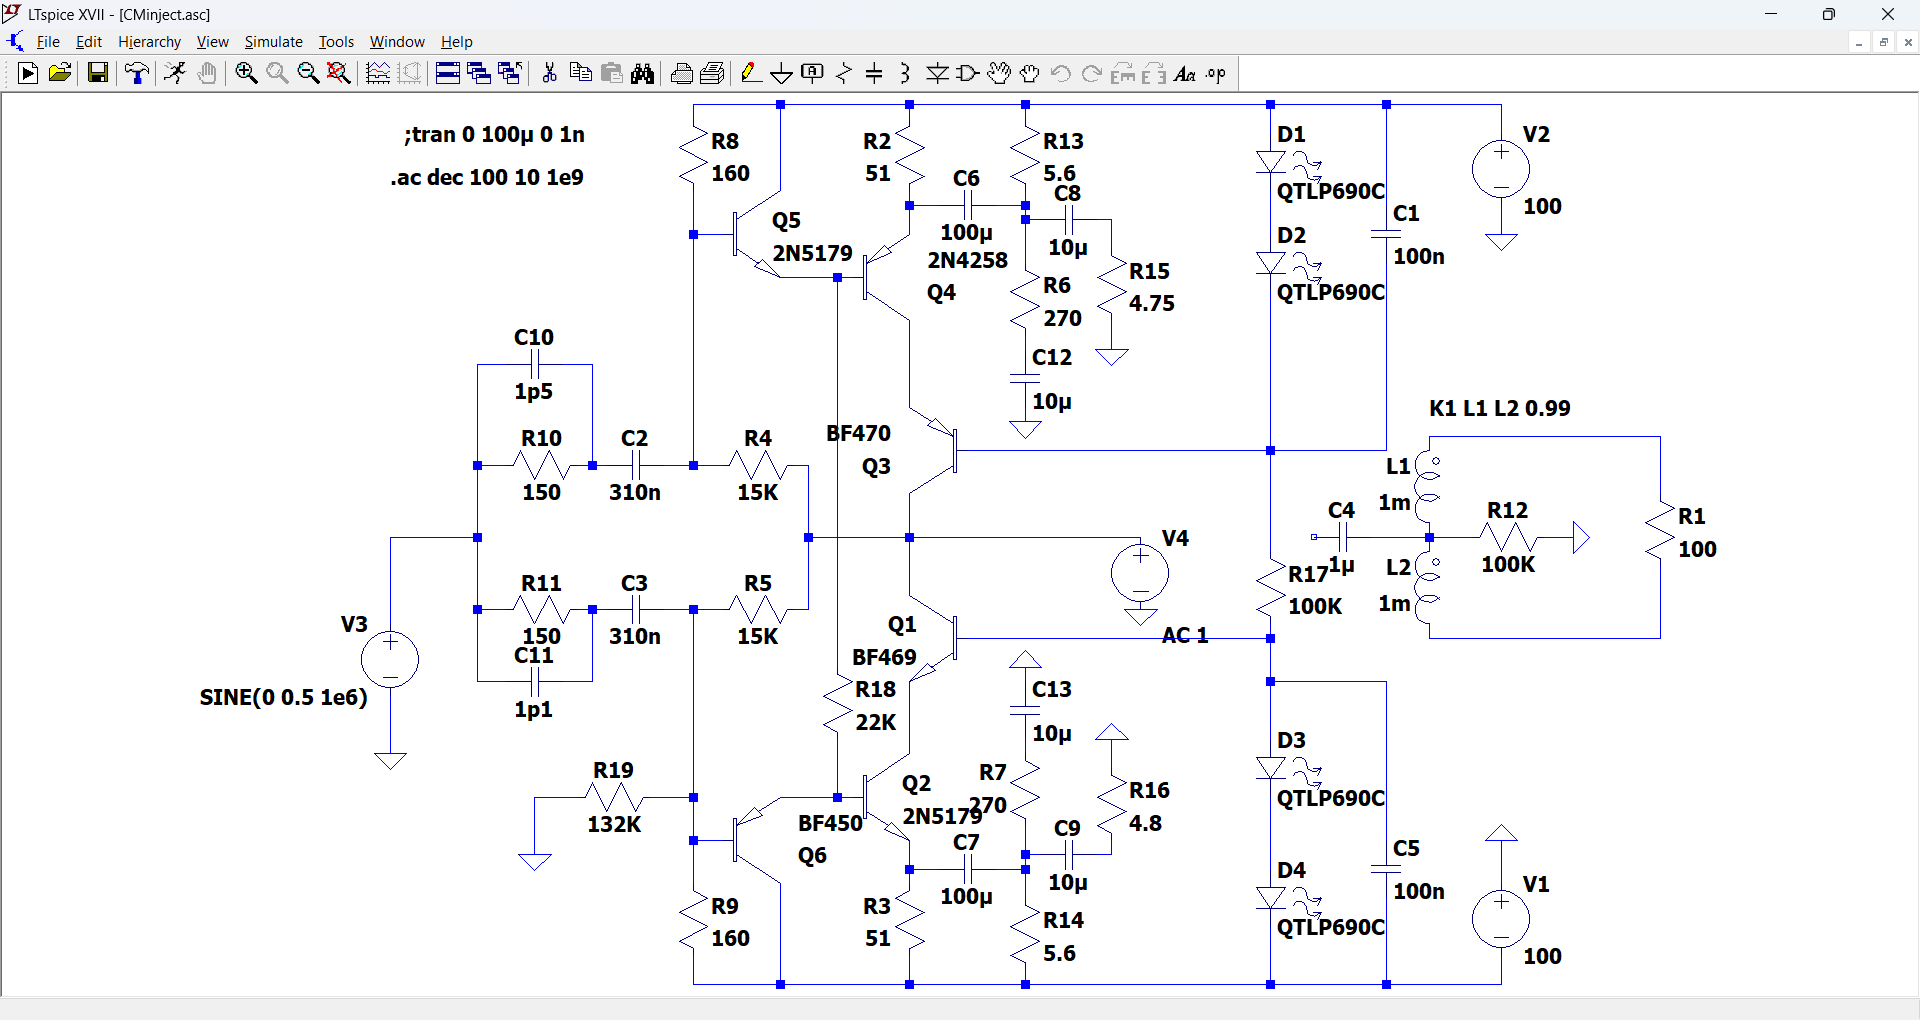Add a SPICE directive with the .op icon
The width and height of the screenshot is (1920, 1020).
1216,73
